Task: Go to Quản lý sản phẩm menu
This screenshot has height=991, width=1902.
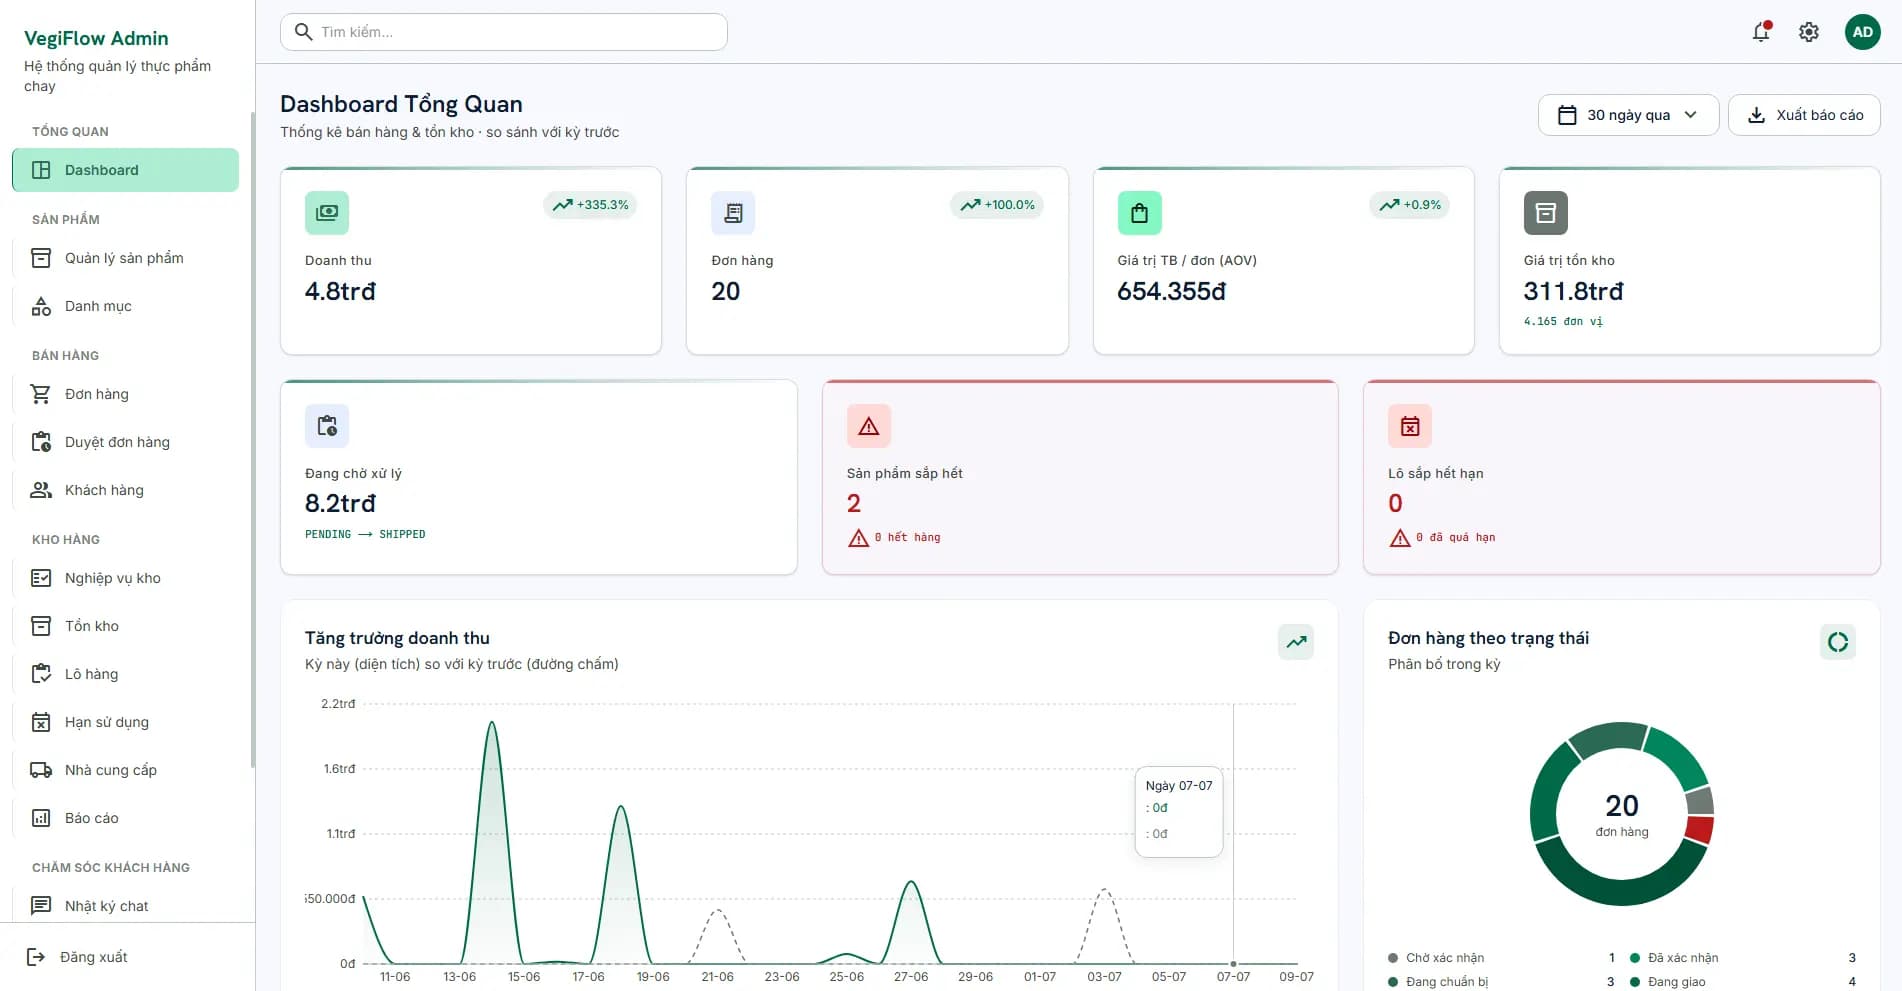Action: tap(125, 258)
